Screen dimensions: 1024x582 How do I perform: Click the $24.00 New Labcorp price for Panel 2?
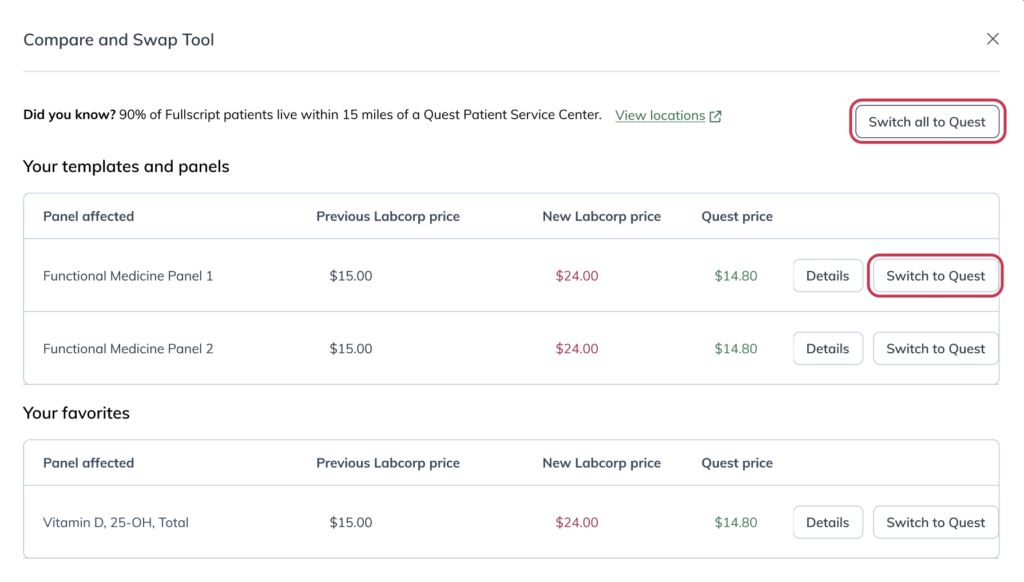[x=577, y=349]
